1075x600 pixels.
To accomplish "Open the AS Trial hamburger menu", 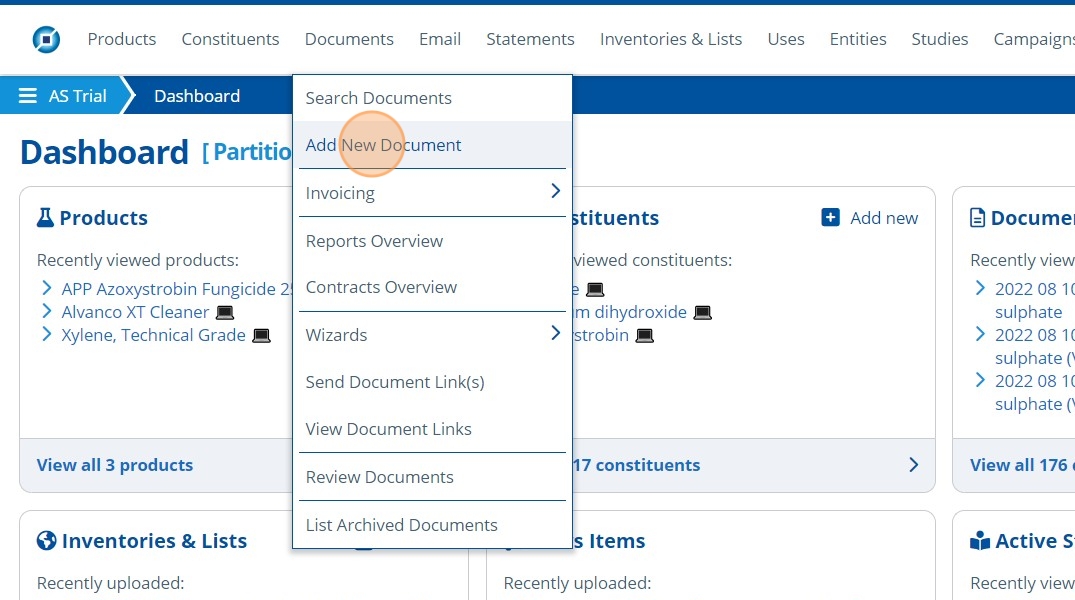I will coord(27,95).
